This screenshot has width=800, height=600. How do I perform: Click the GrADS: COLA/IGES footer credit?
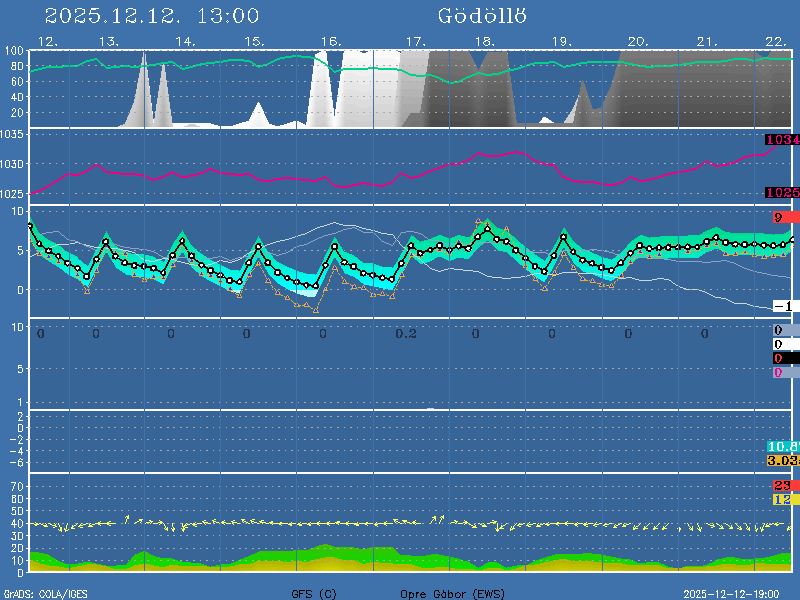point(46,593)
